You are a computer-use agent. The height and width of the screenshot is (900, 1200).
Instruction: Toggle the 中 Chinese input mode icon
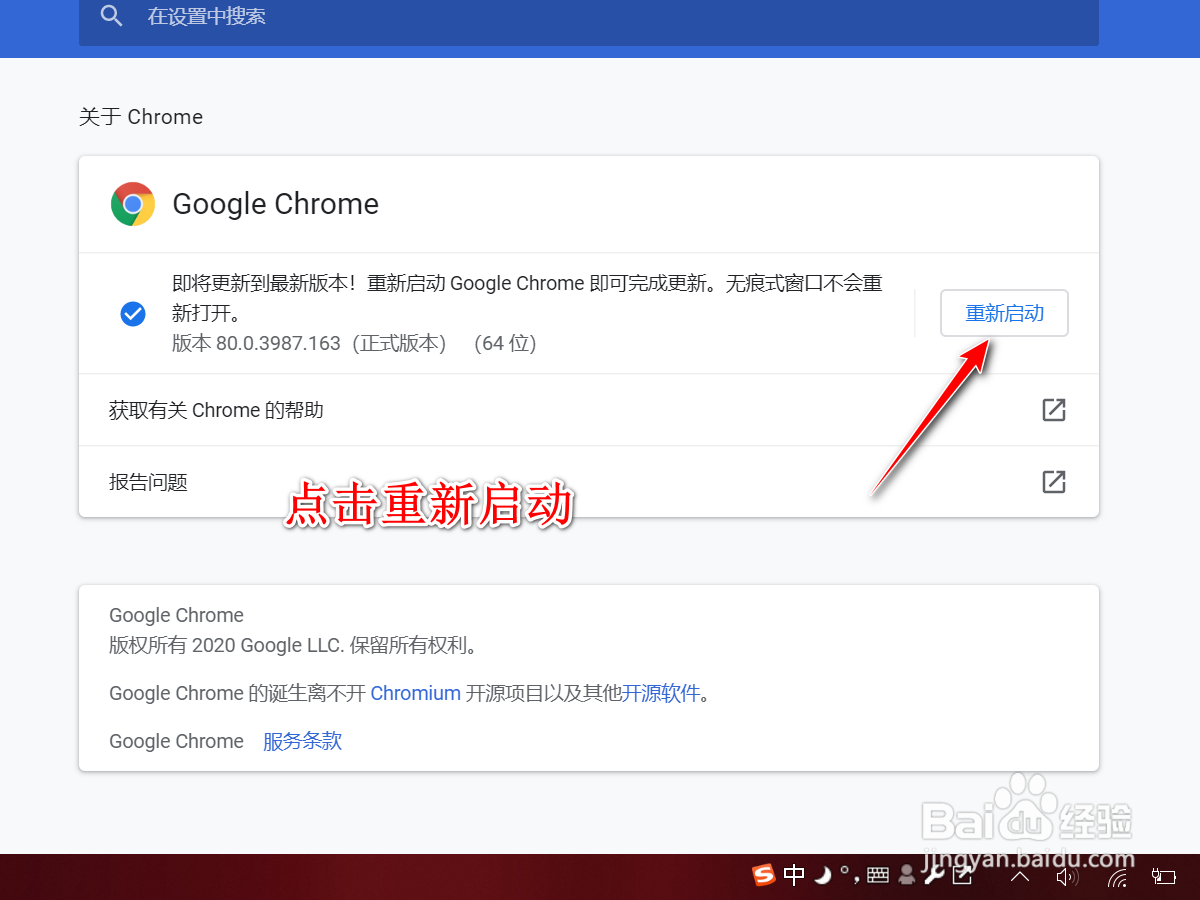pyautogui.click(x=795, y=876)
